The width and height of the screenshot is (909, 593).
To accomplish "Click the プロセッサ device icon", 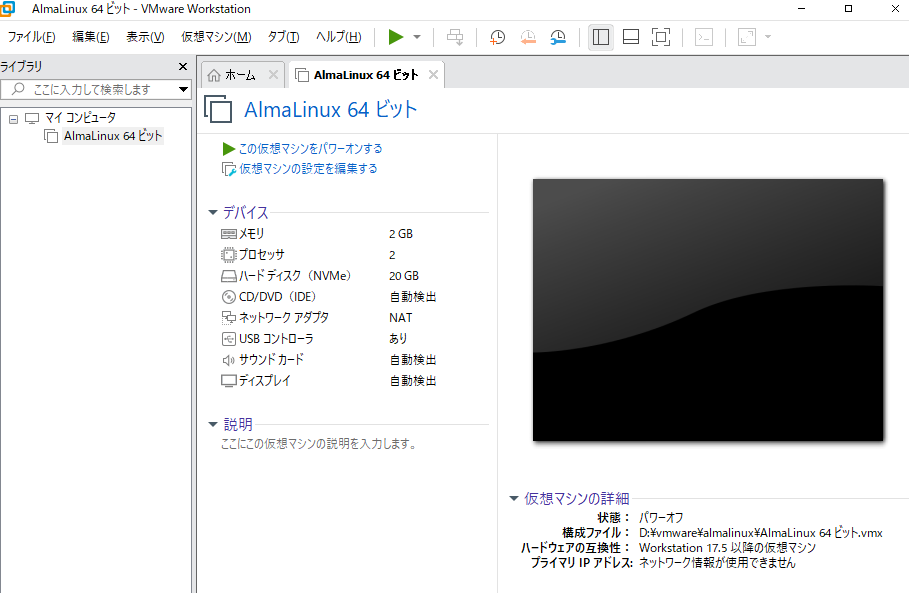I will point(229,255).
